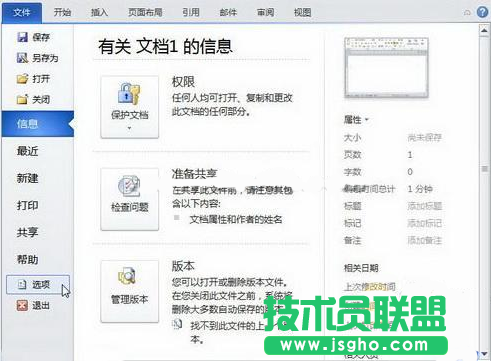Click the Words (字数) label
The image size is (491, 361).
point(352,172)
